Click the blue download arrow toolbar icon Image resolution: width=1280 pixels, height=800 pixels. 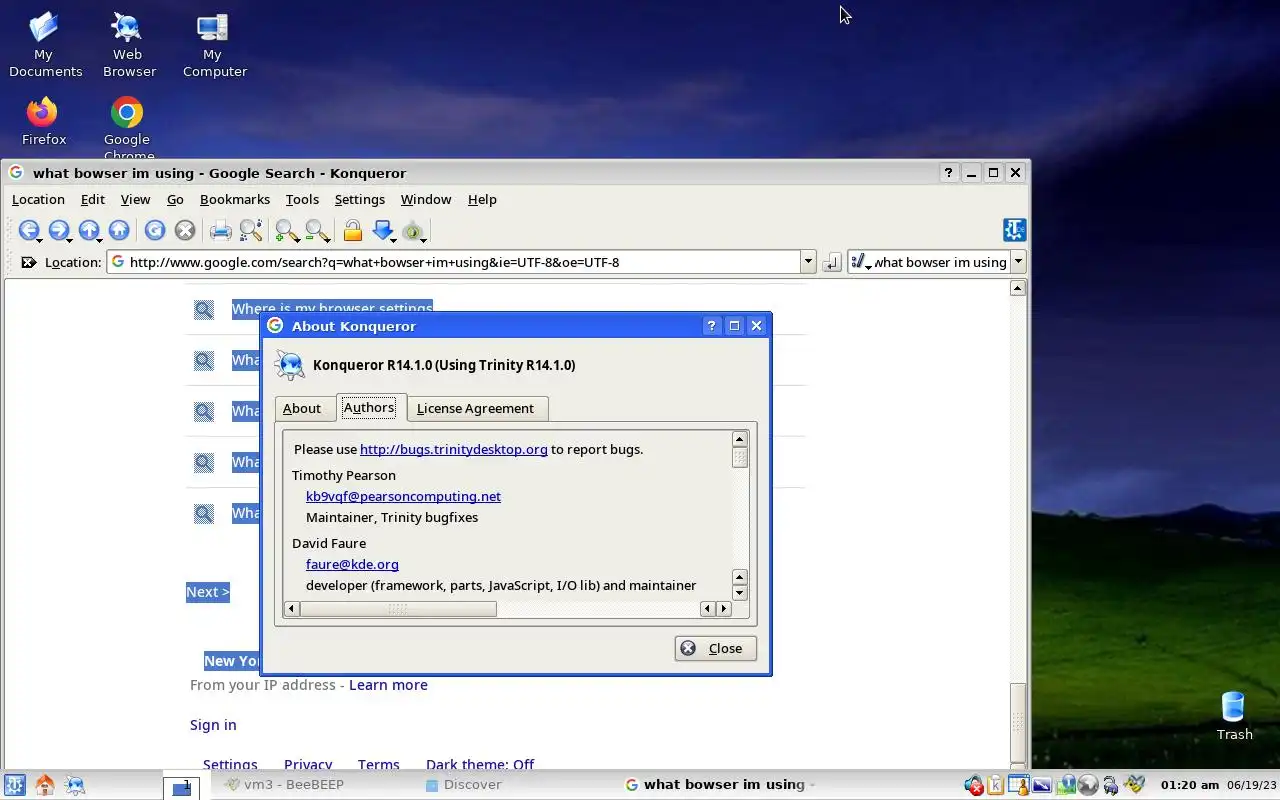(382, 231)
